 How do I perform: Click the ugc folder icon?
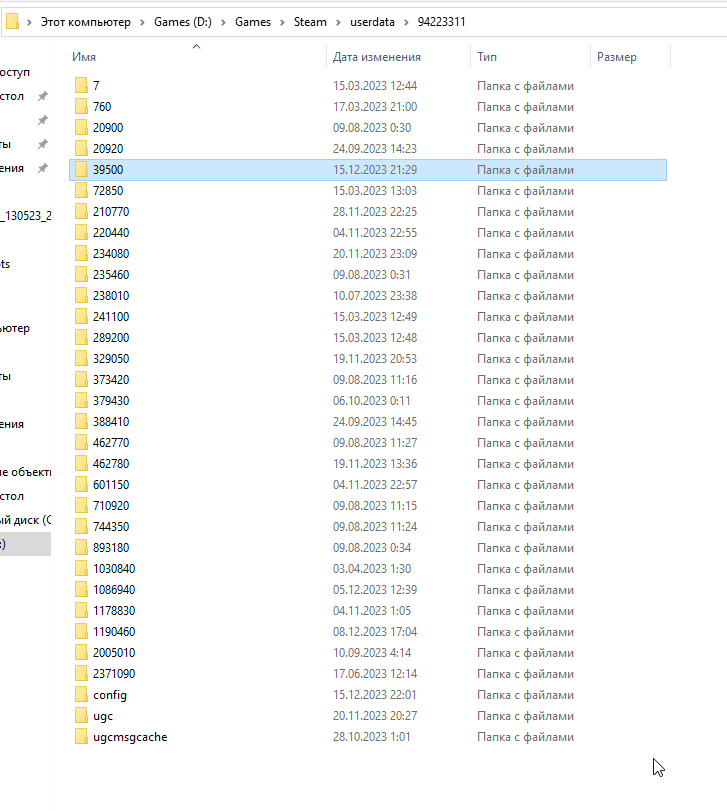click(x=81, y=716)
